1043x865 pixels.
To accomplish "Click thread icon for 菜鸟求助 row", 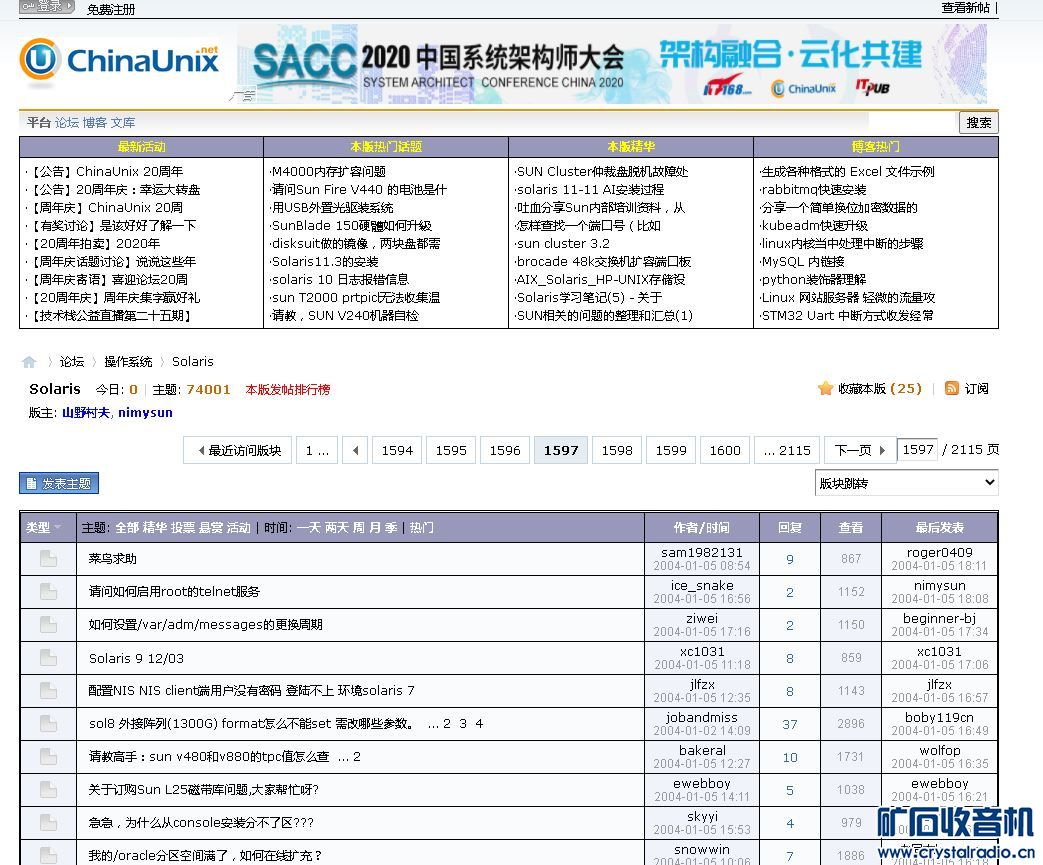I will 48,559.
